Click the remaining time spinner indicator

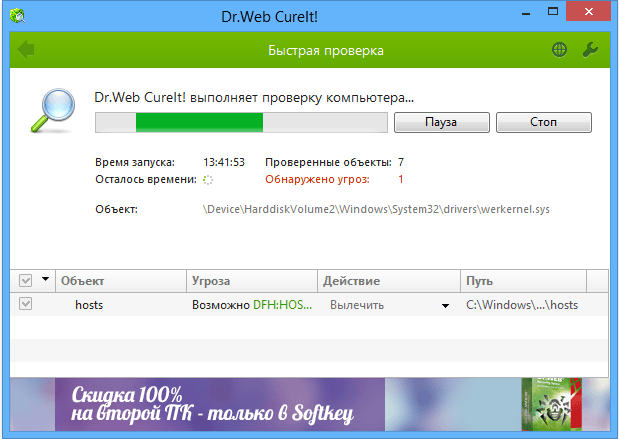(x=208, y=180)
